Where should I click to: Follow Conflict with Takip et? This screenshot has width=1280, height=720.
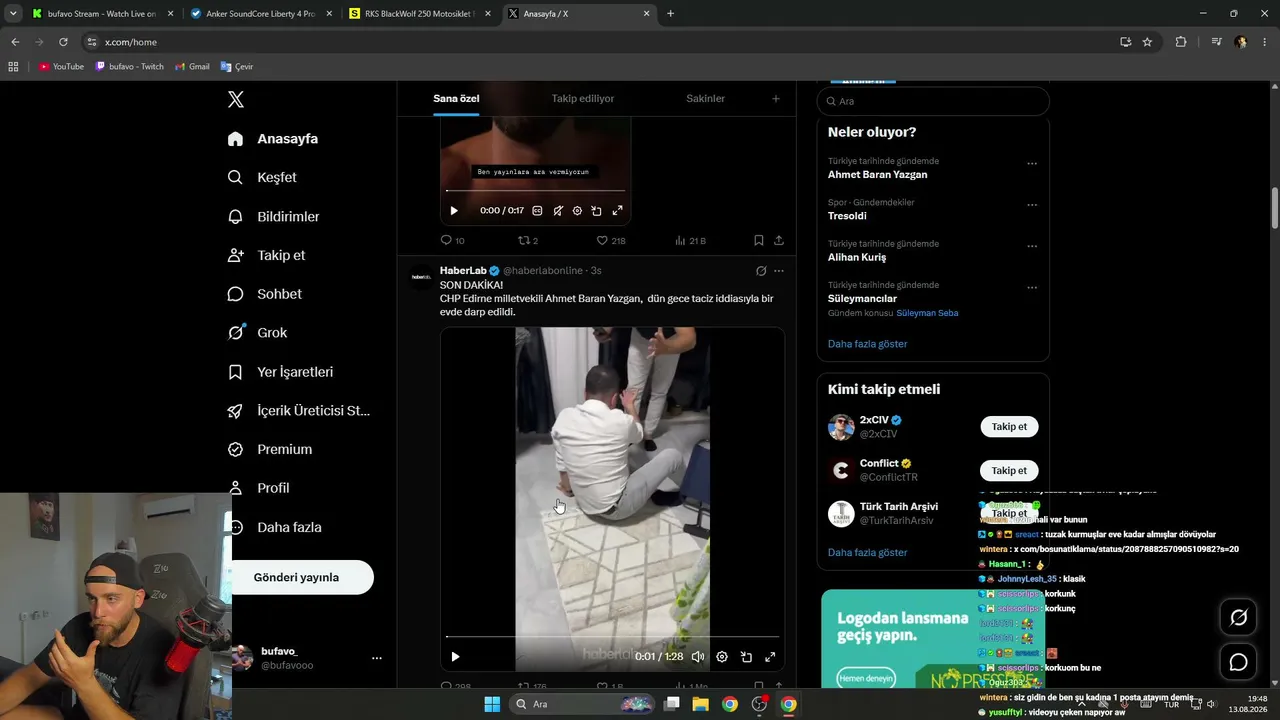pos(1009,470)
